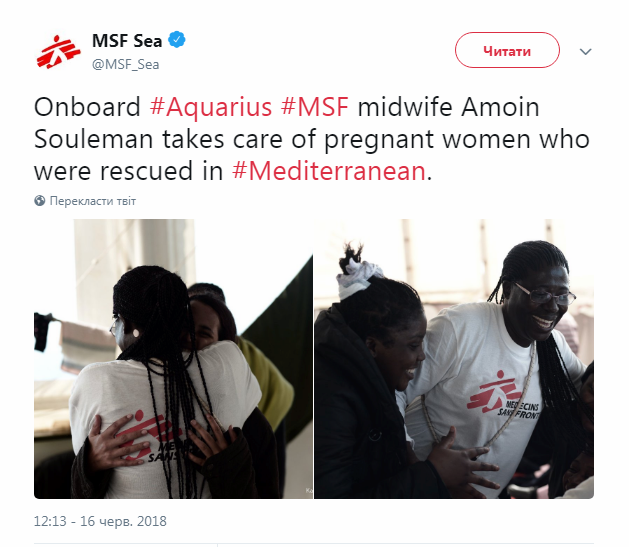Click the words women who in the tweet
Image resolution: width=629 pixels, height=547 pixels.
tap(516, 139)
